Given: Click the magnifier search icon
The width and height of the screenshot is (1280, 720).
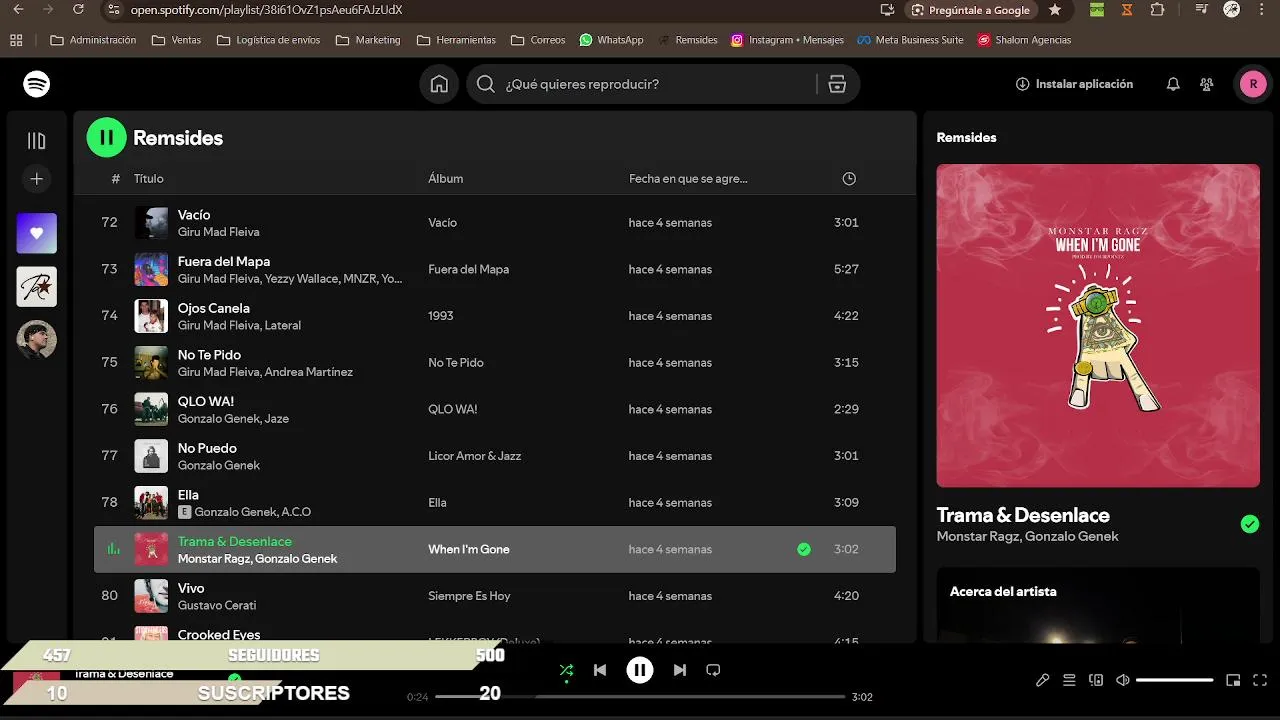Looking at the screenshot, I should click(x=486, y=84).
